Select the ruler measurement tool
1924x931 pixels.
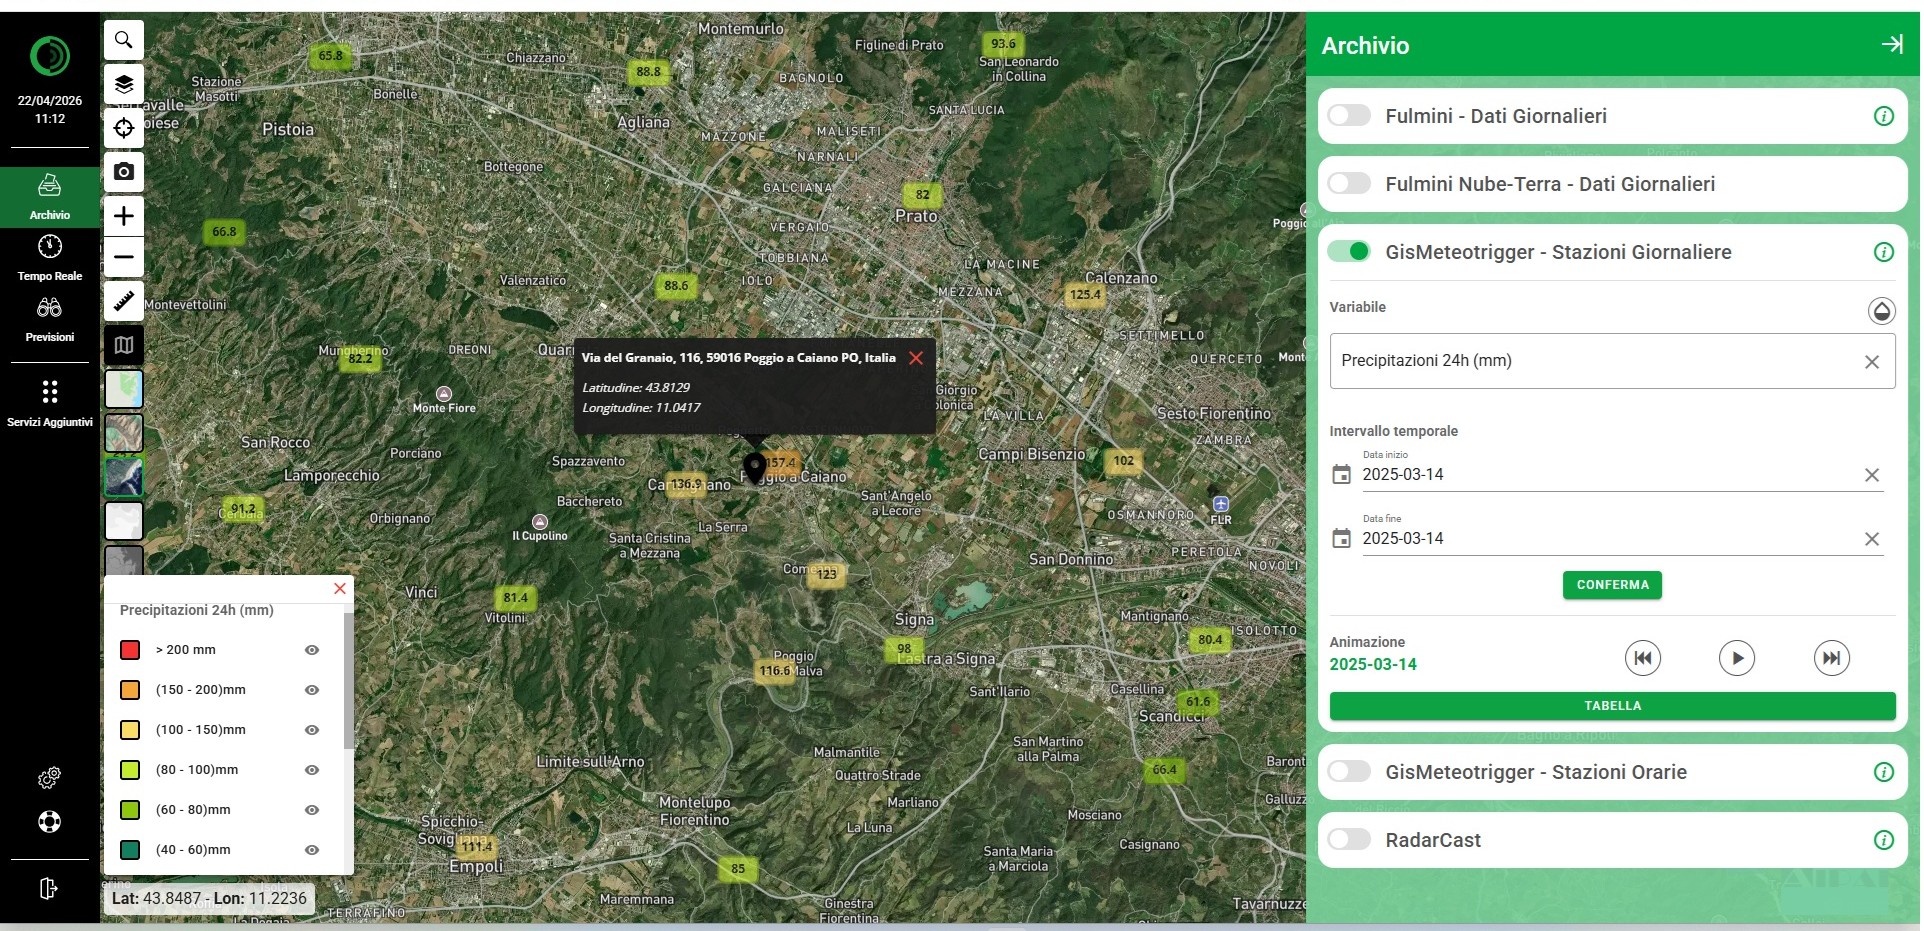124,301
